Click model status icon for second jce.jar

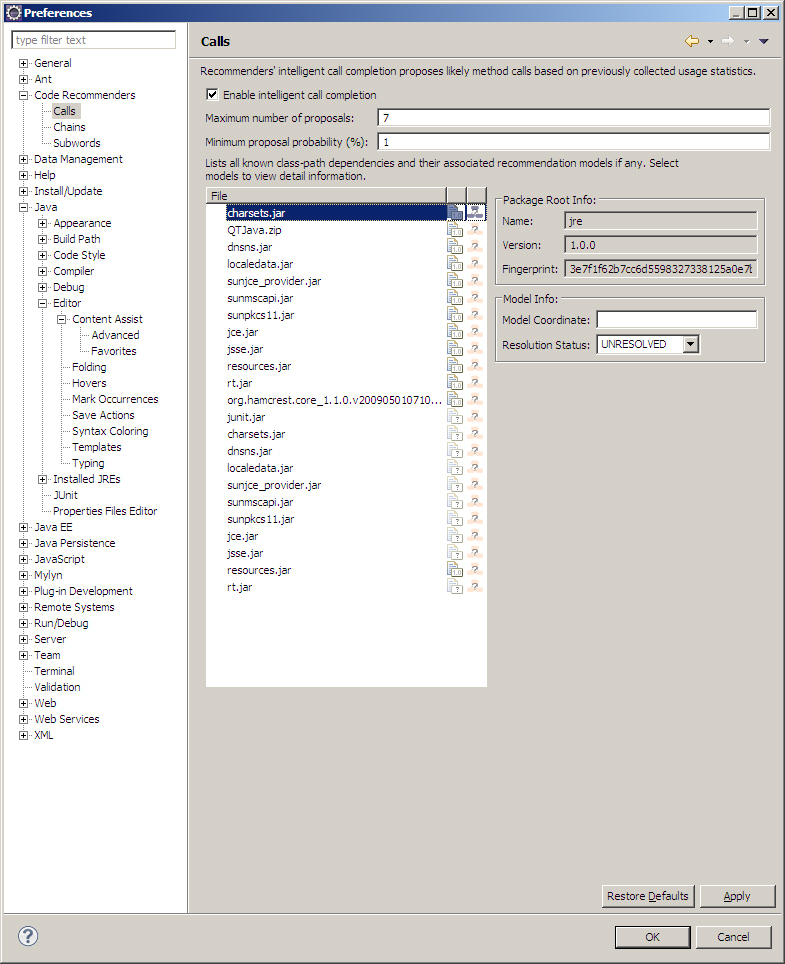click(x=475, y=536)
